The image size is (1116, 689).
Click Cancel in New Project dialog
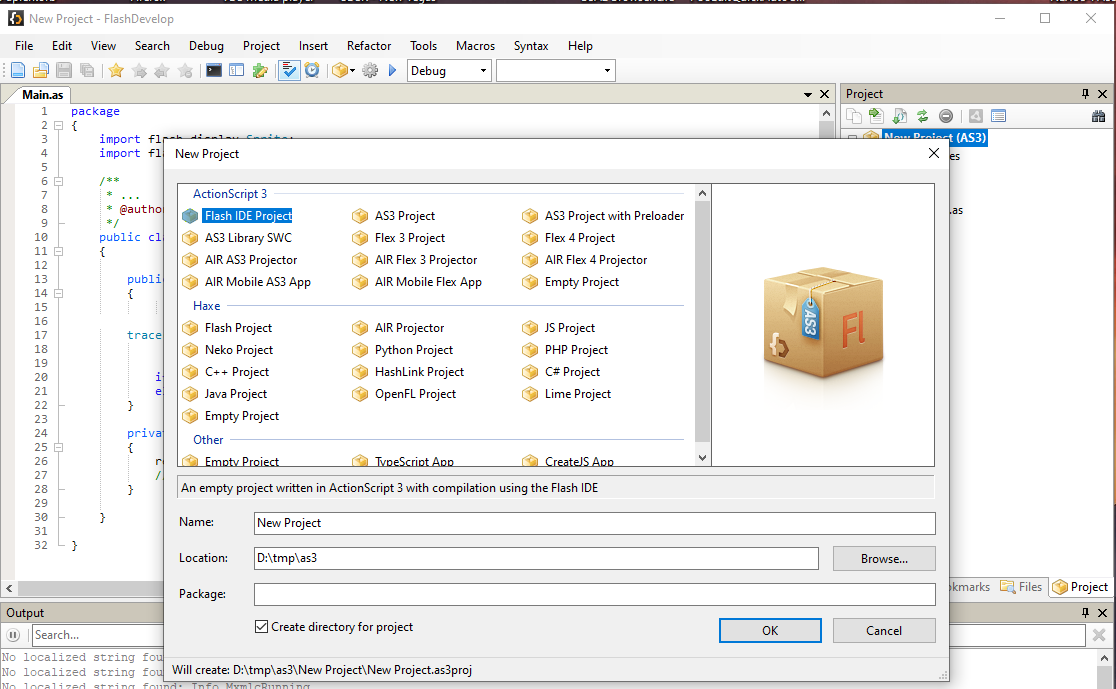click(x=884, y=631)
